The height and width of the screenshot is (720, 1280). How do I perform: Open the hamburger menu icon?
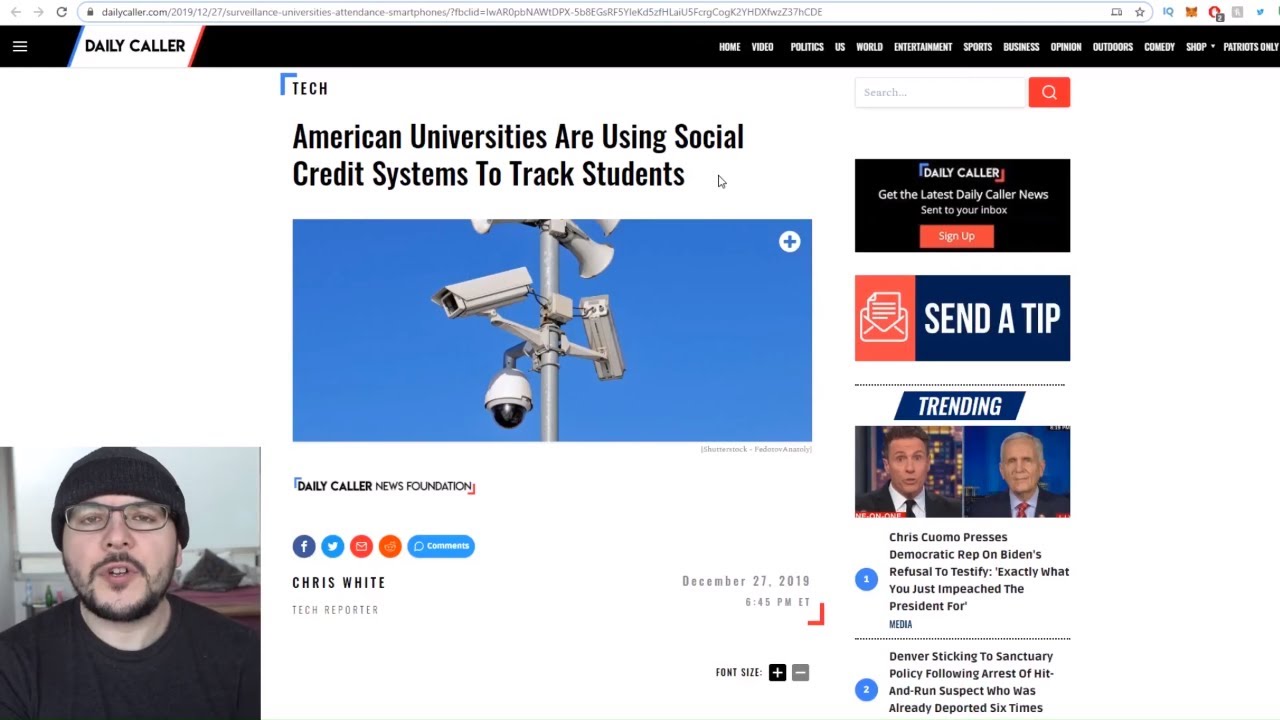20,46
